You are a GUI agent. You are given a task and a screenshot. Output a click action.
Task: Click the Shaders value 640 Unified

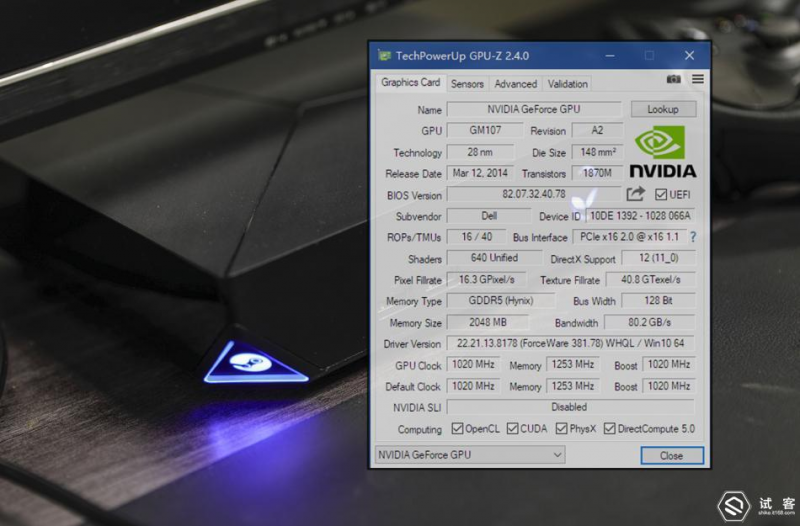pyautogui.click(x=494, y=258)
